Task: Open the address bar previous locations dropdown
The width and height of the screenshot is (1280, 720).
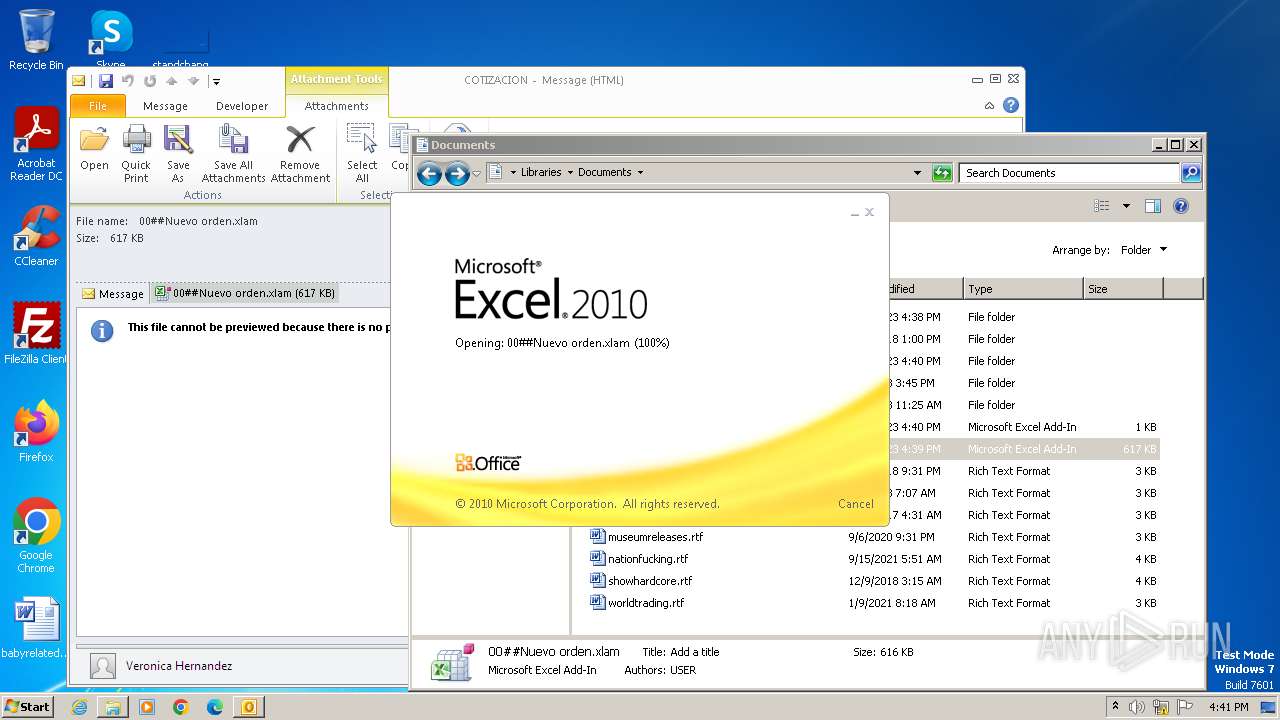Action: point(917,173)
